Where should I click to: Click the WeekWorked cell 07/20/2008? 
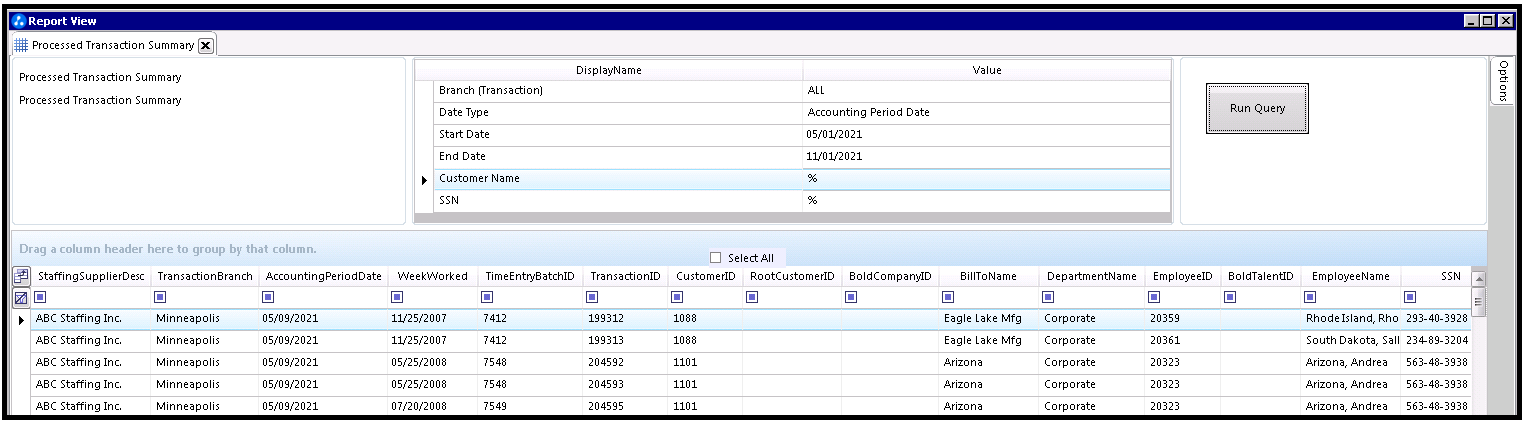(x=432, y=406)
